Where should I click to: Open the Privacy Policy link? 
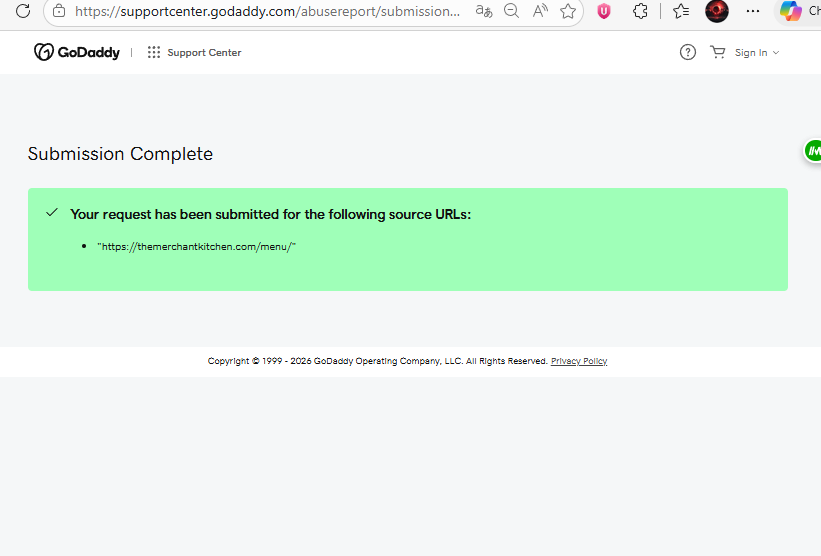tap(579, 361)
